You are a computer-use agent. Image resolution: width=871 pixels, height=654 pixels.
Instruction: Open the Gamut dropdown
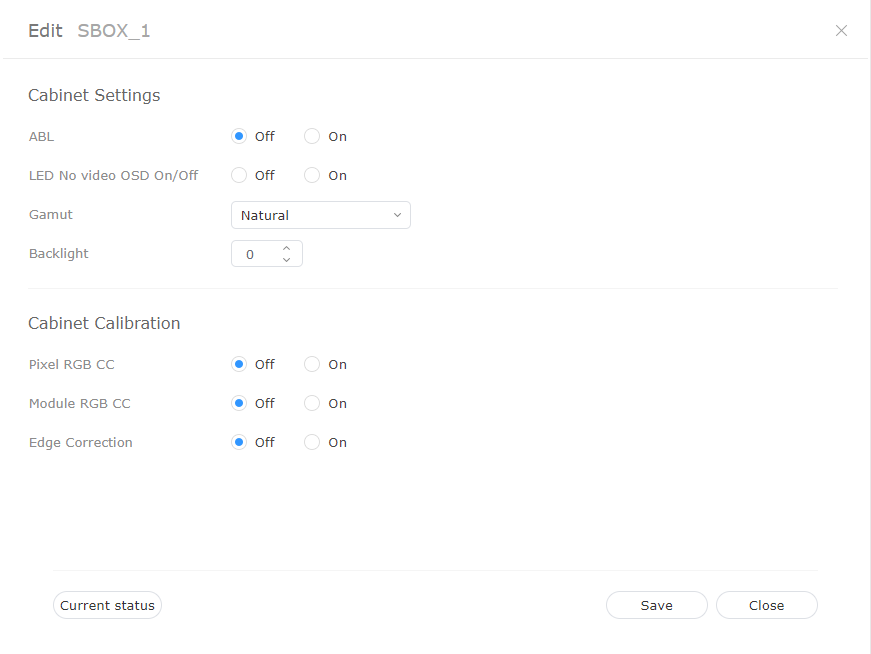(x=320, y=215)
